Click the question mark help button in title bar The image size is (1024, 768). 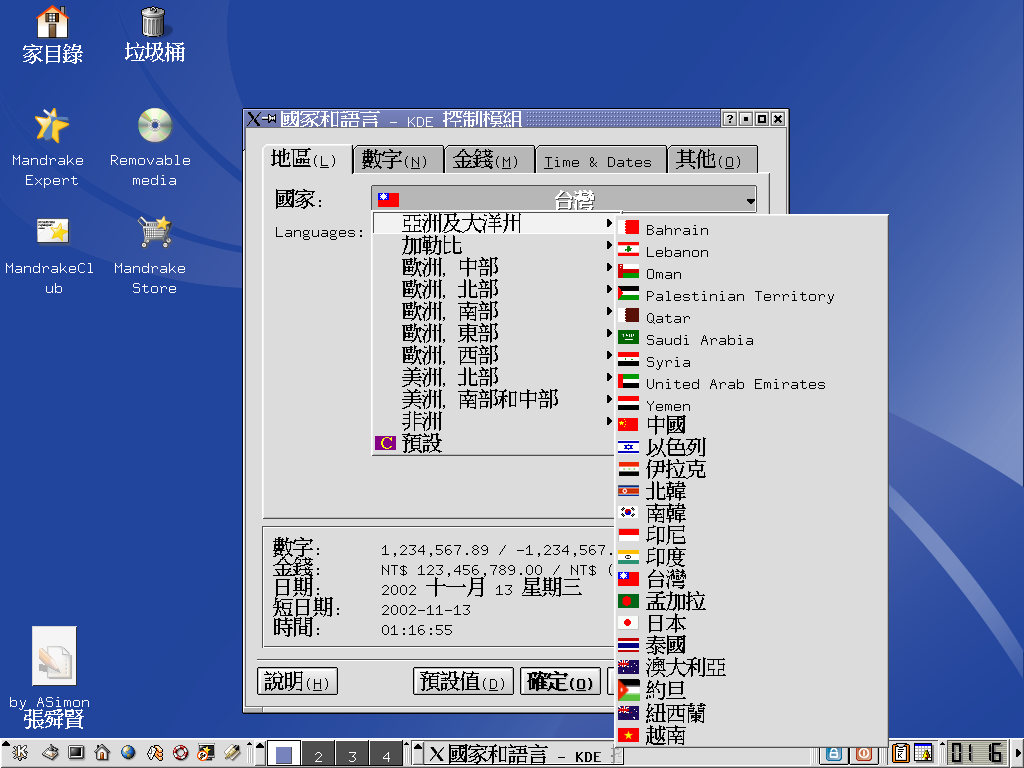(729, 119)
